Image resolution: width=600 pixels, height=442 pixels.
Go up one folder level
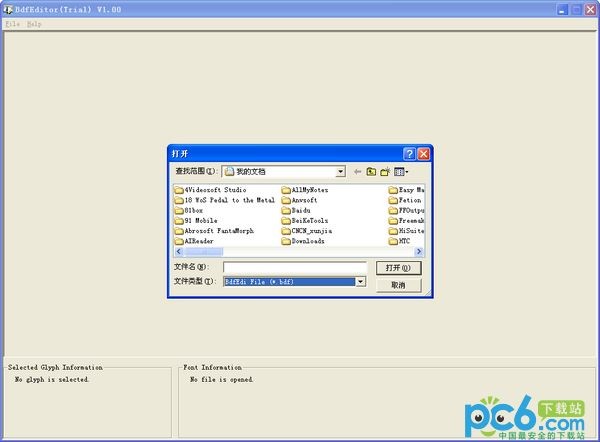pos(371,172)
